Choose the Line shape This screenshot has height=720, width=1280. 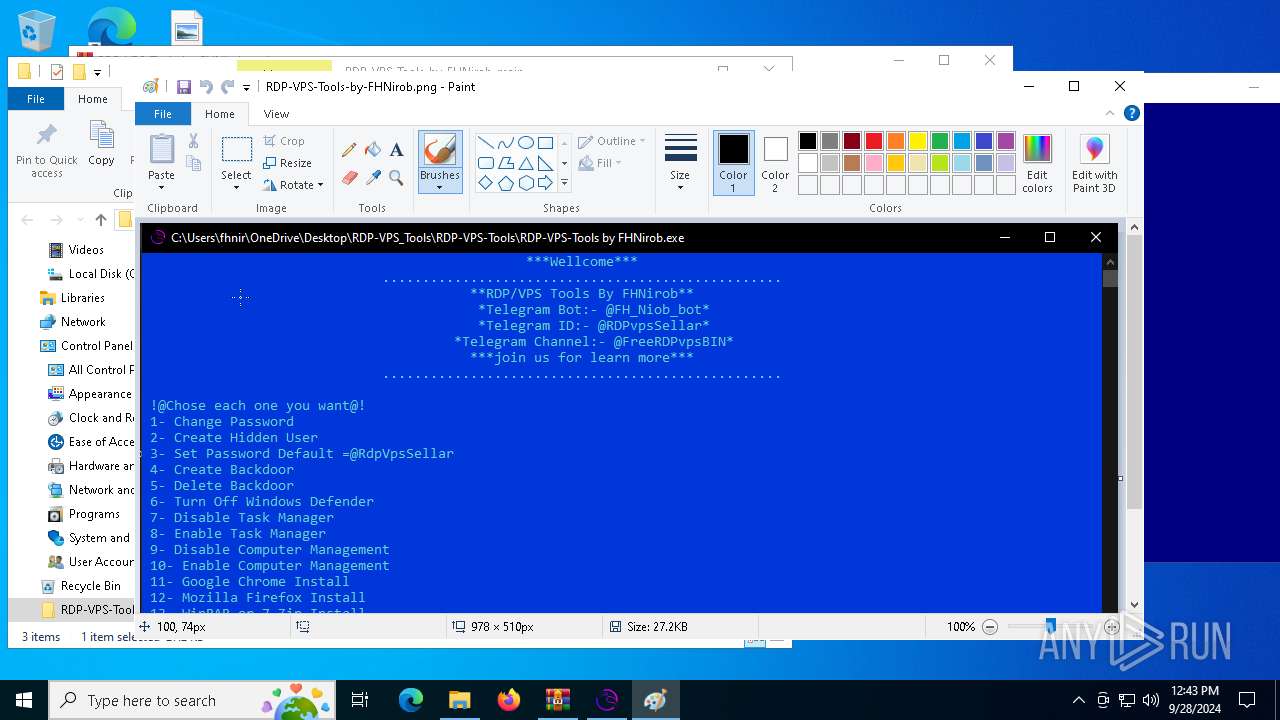[486, 143]
